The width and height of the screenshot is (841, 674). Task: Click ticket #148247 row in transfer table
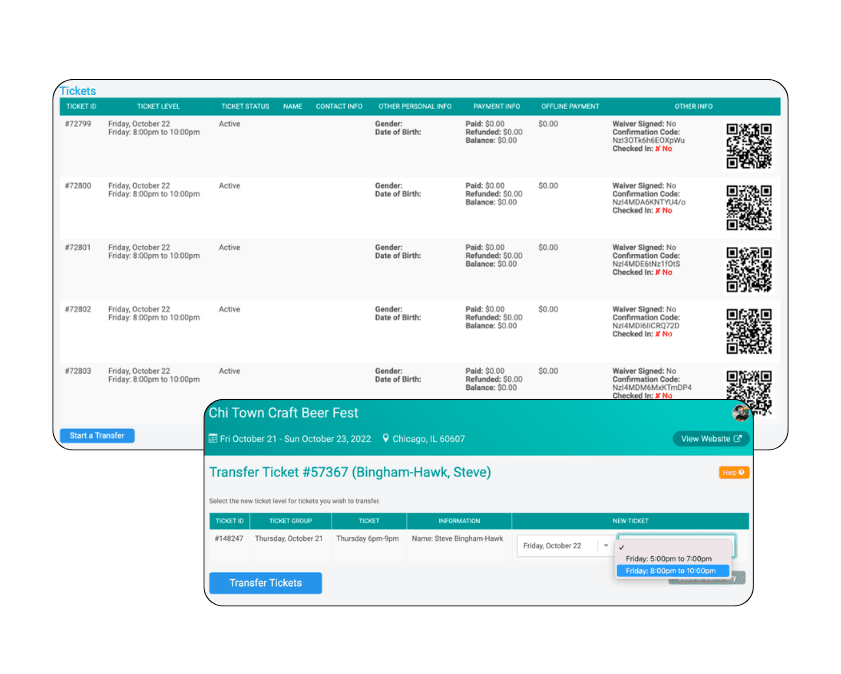point(229,539)
